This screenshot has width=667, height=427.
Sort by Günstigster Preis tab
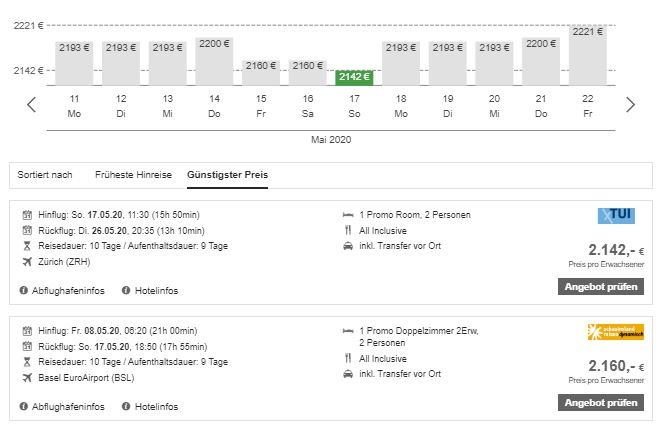point(228,175)
